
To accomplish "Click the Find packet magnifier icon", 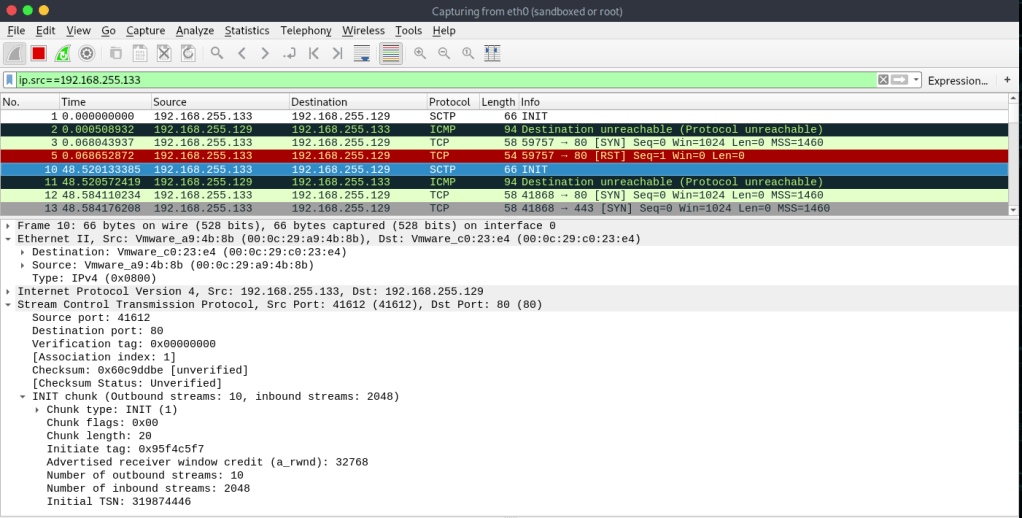I will [216, 53].
